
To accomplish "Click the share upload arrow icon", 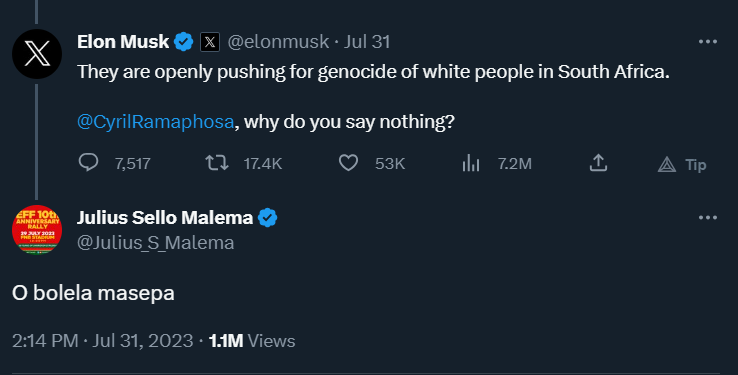I will [598, 163].
